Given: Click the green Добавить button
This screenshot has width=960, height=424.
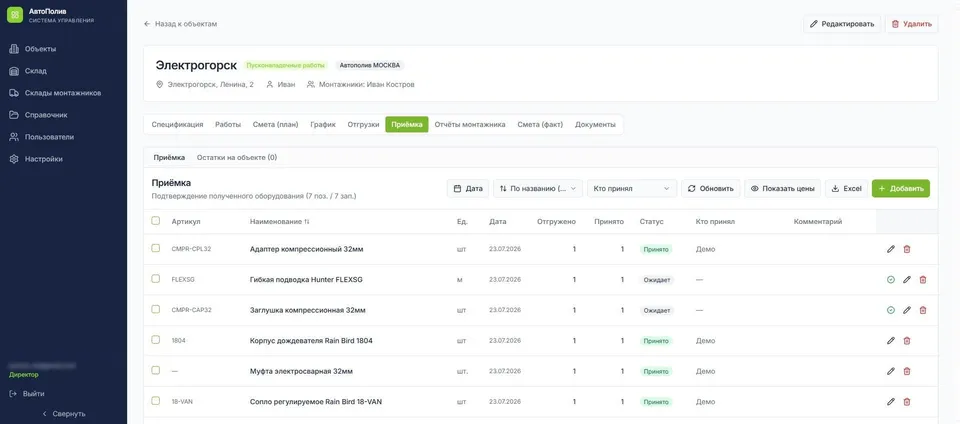Looking at the screenshot, I should coord(901,188).
